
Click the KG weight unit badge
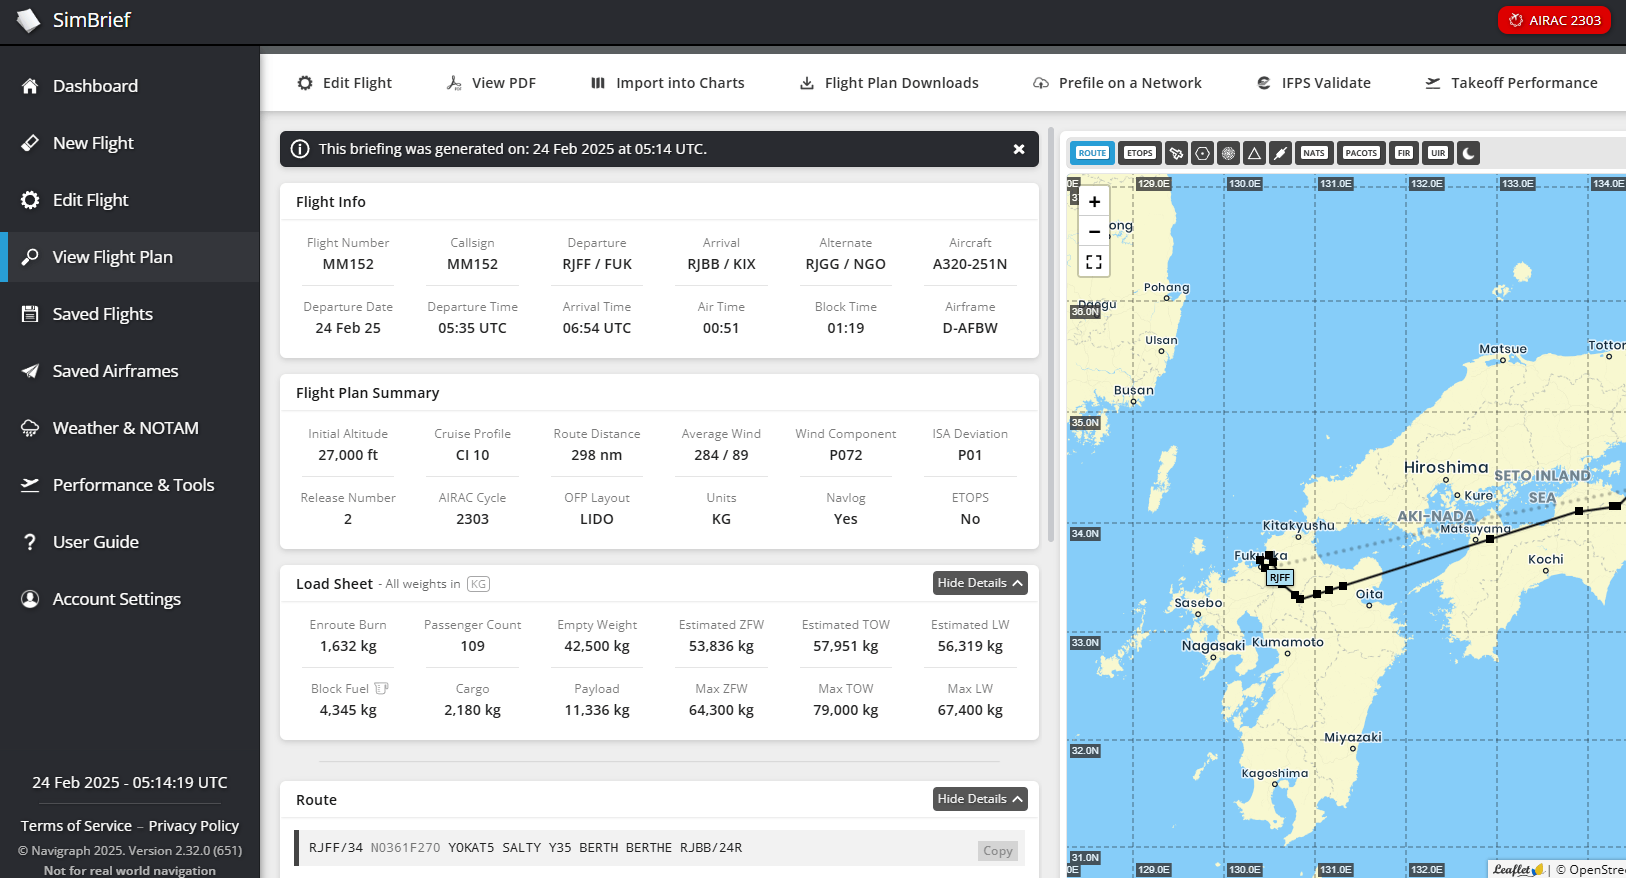click(x=479, y=584)
